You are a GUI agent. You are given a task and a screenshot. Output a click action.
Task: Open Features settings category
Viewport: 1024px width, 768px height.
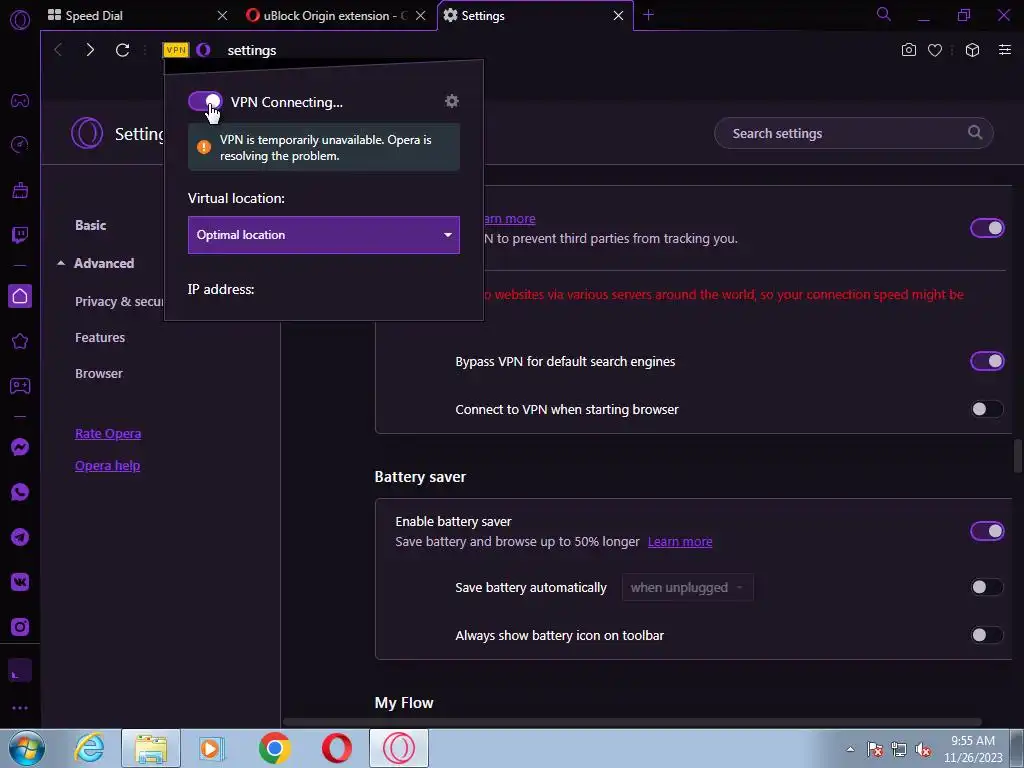tap(100, 338)
